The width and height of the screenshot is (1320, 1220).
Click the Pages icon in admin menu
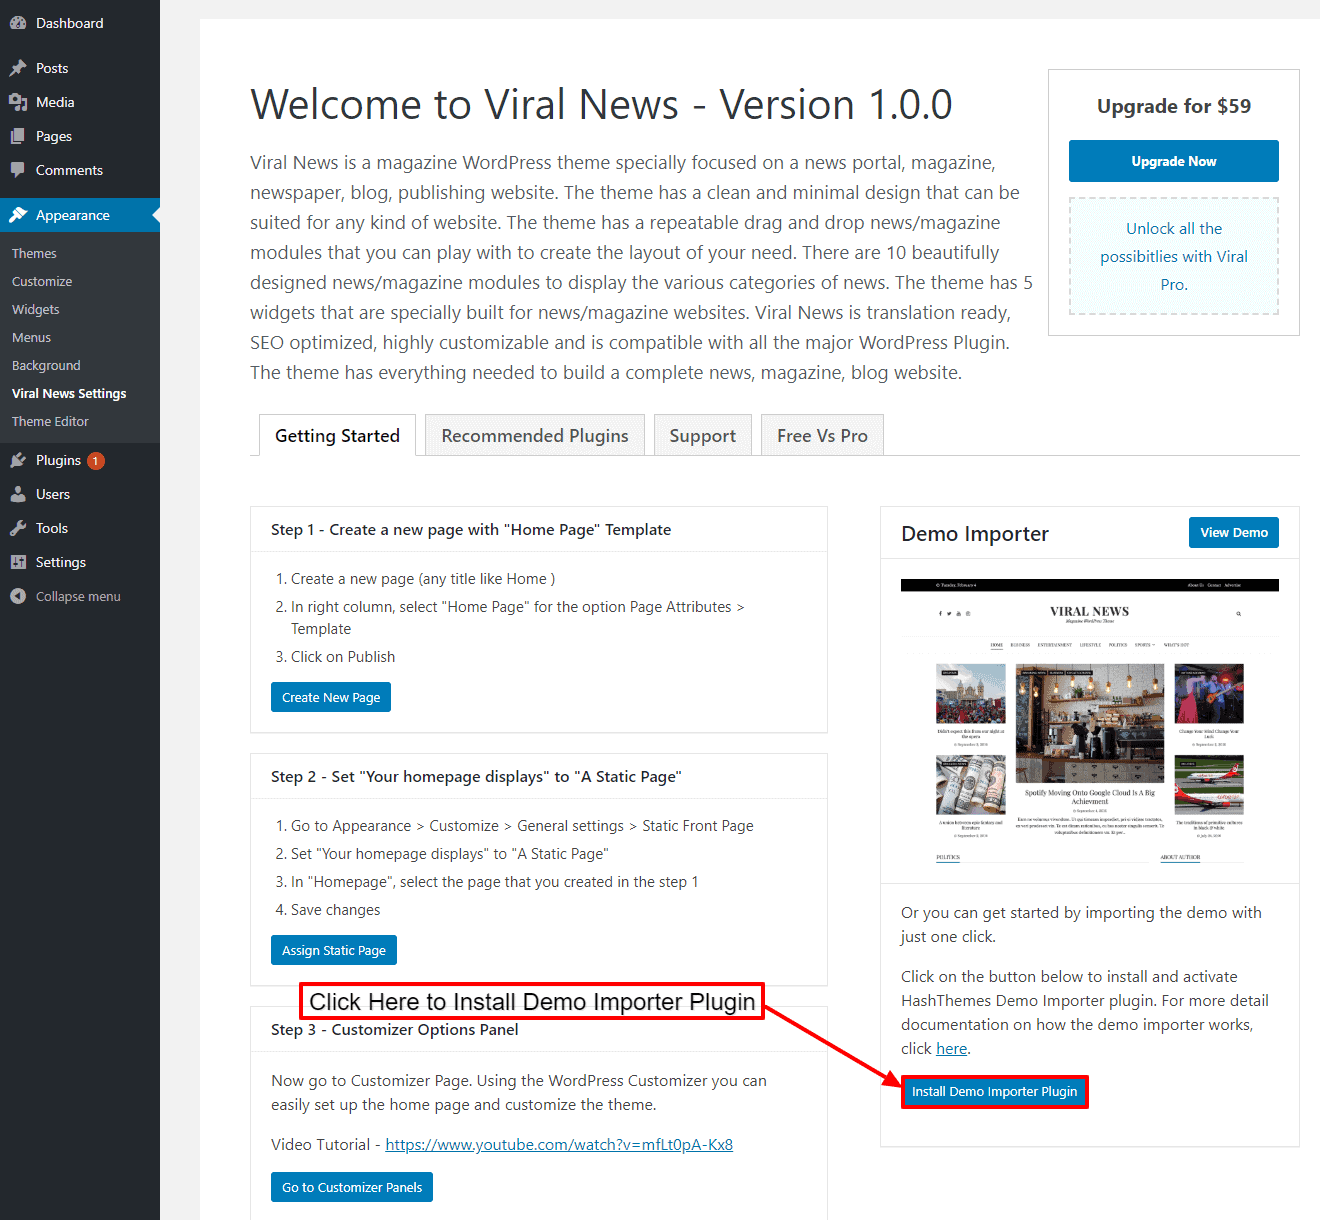coord(18,136)
